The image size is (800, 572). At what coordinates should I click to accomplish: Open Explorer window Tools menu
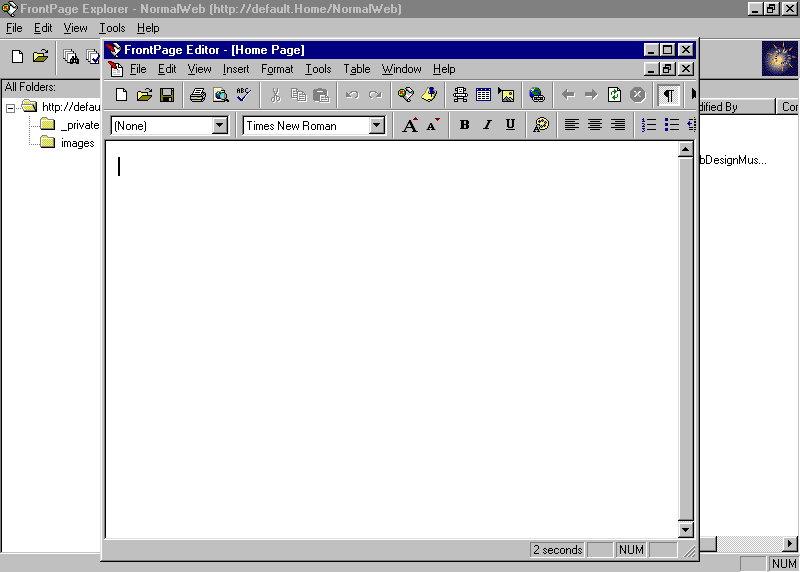pyautogui.click(x=112, y=28)
